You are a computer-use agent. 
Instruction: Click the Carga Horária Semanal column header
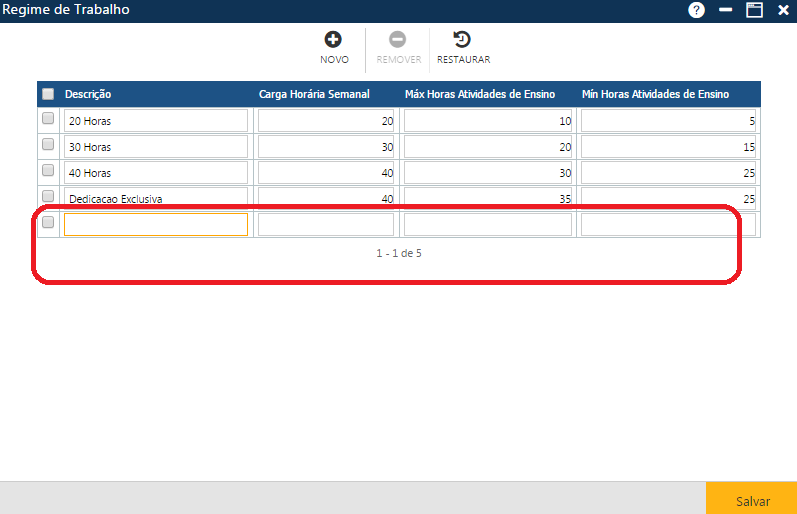314,94
